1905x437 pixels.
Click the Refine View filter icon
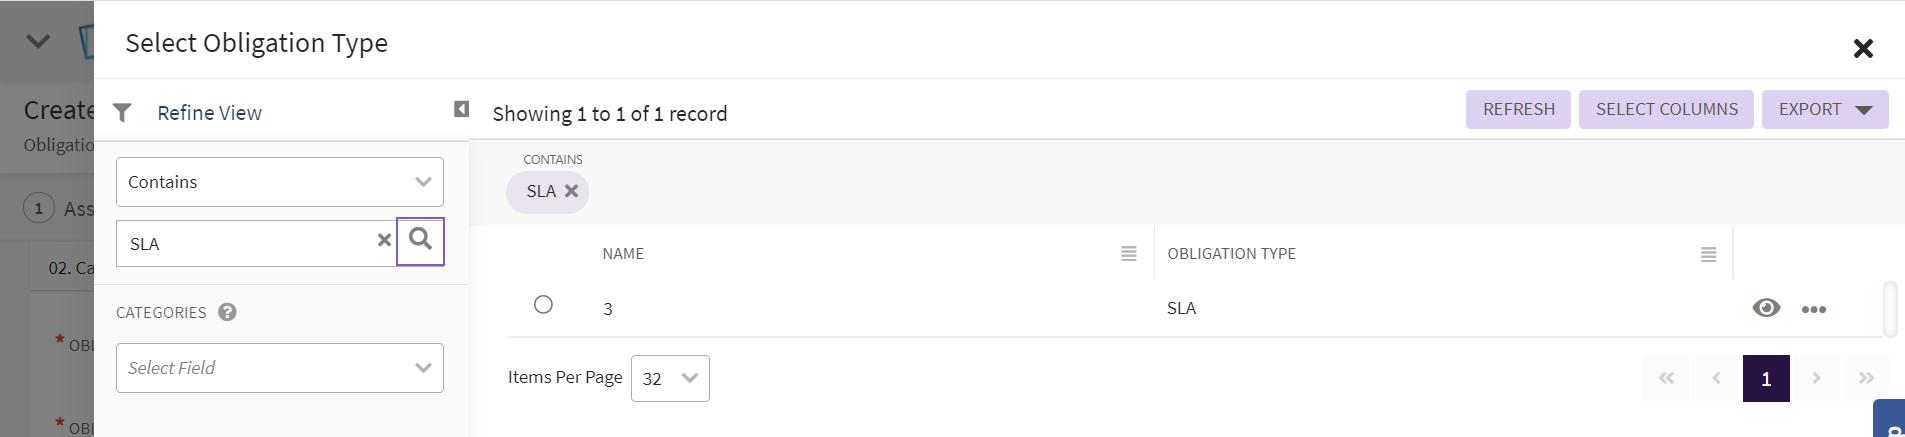click(x=122, y=113)
